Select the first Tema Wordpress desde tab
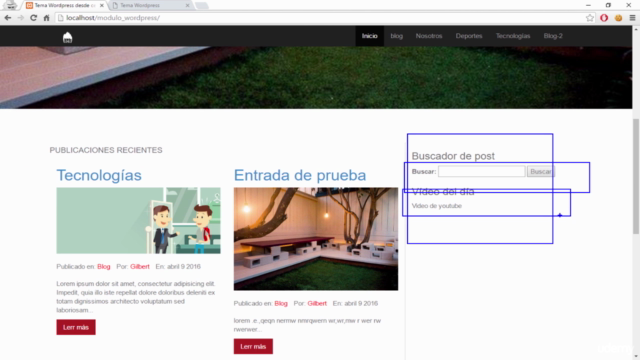640x360 pixels. (x=63, y=5)
